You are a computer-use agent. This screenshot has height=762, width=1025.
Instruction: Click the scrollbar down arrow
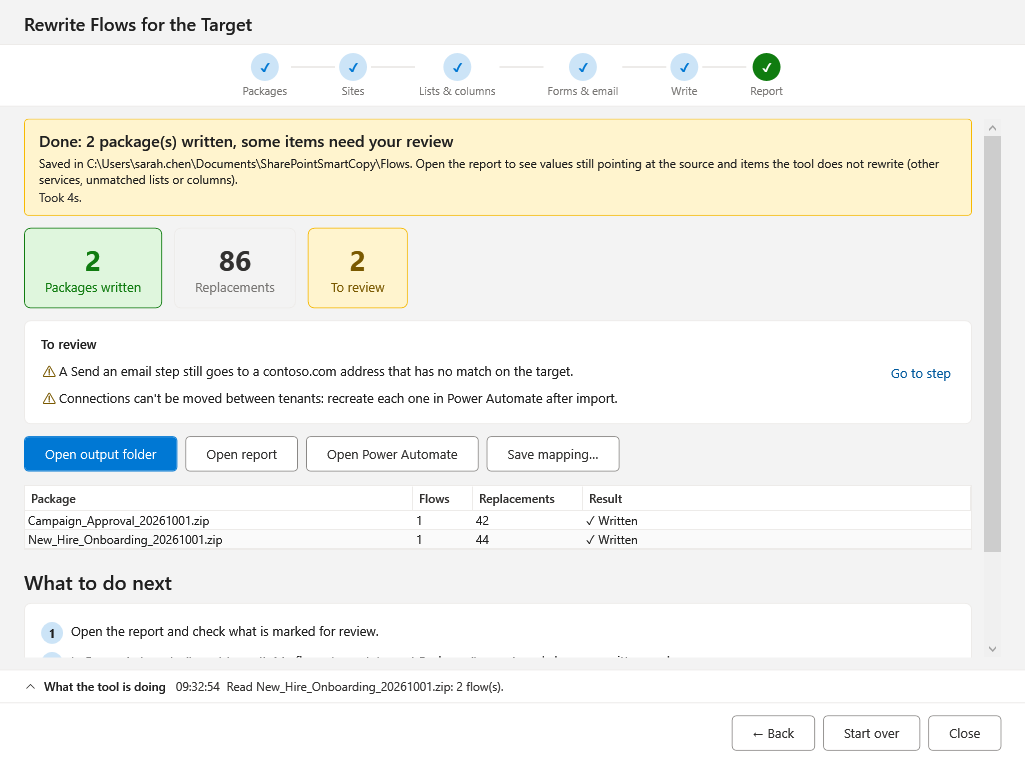click(992, 649)
